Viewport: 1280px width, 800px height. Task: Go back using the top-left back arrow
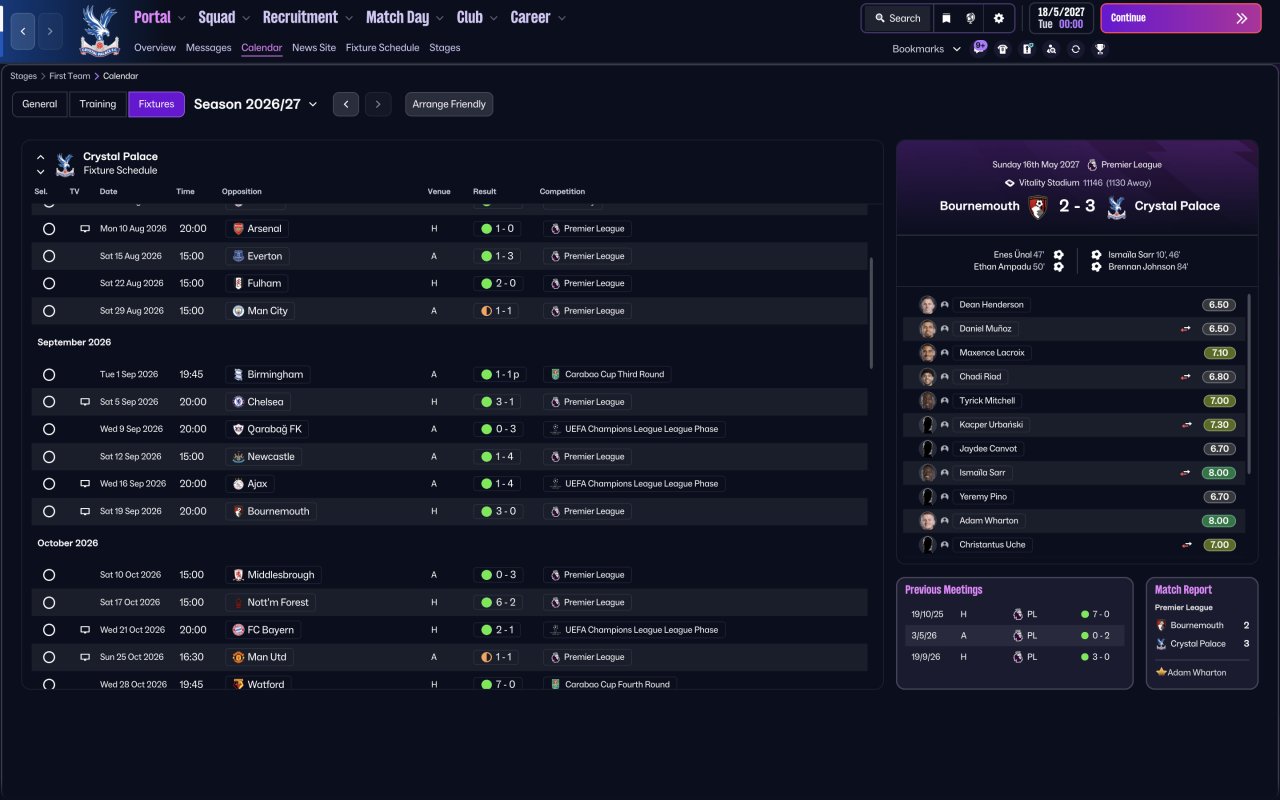point(23,31)
